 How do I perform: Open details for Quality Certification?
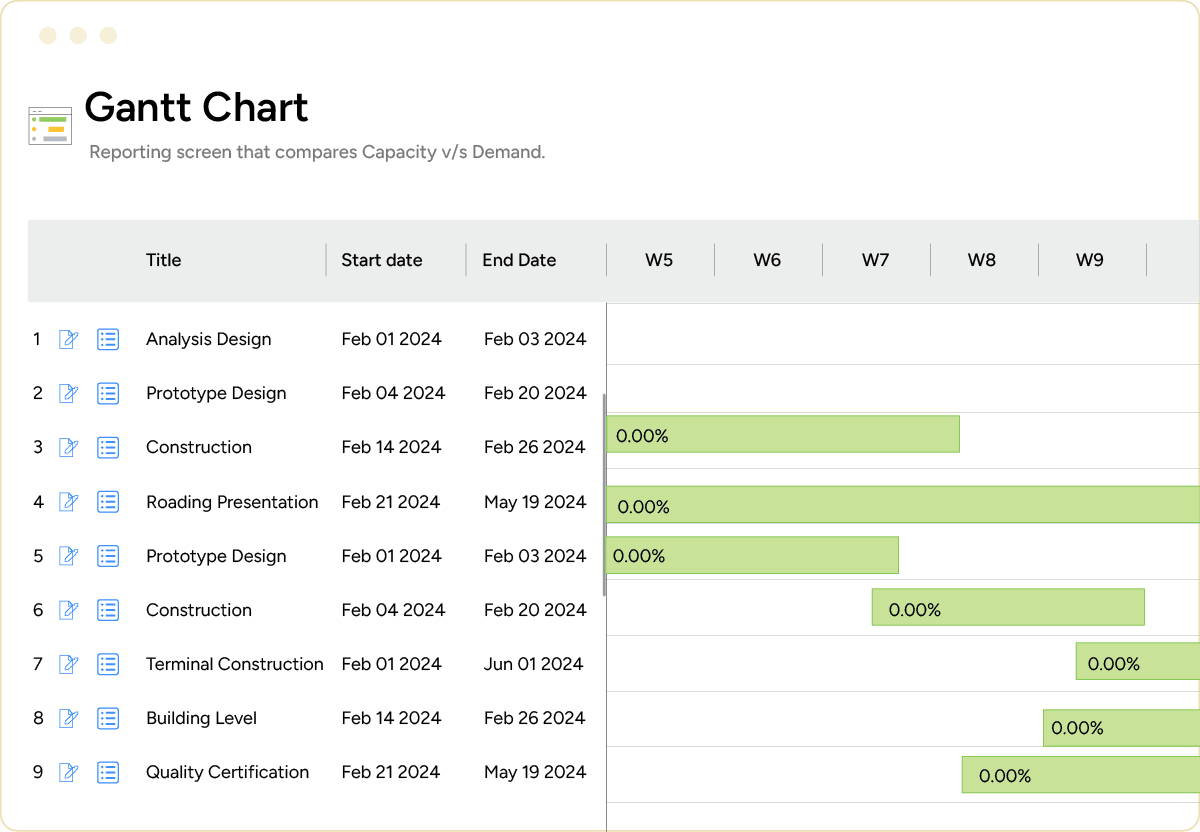pos(107,772)
